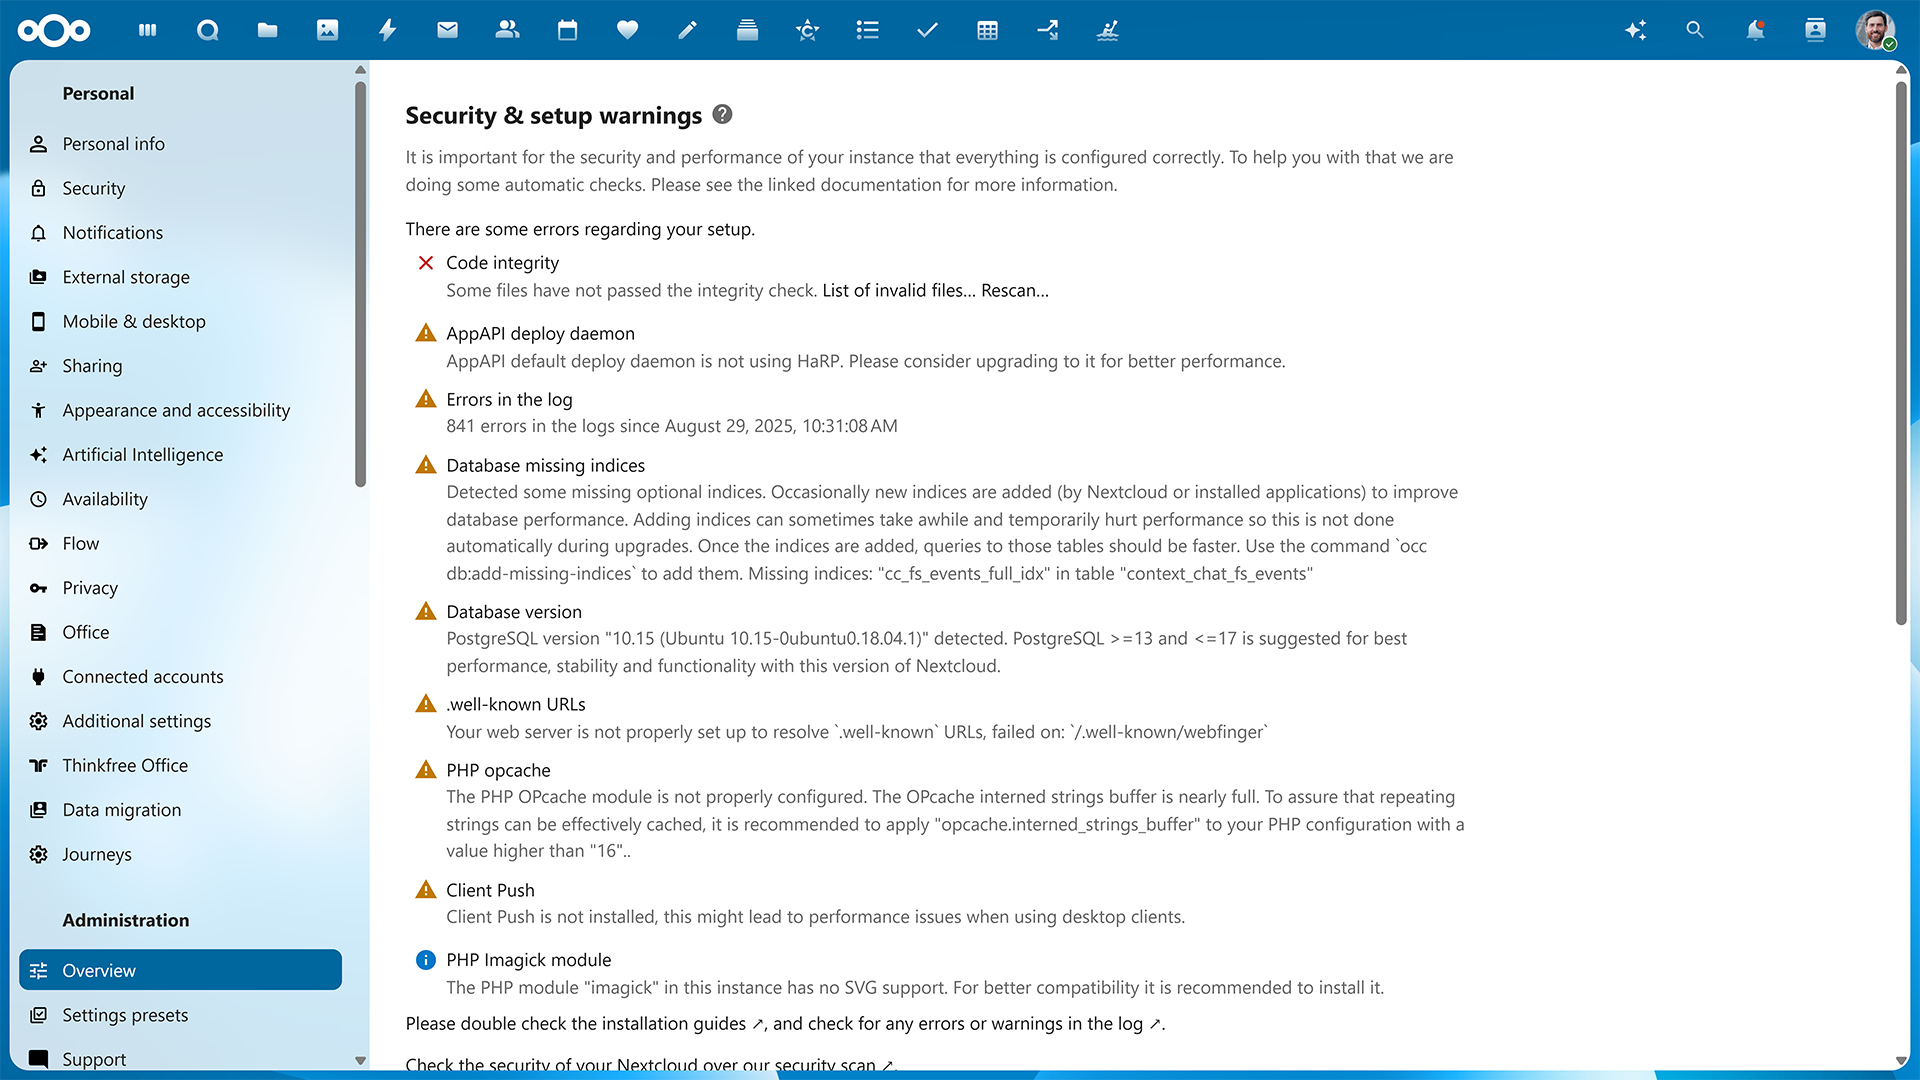
Task: Open the Nextcloud Assistant sparkle icon
Action: (x=1635, y=30)
